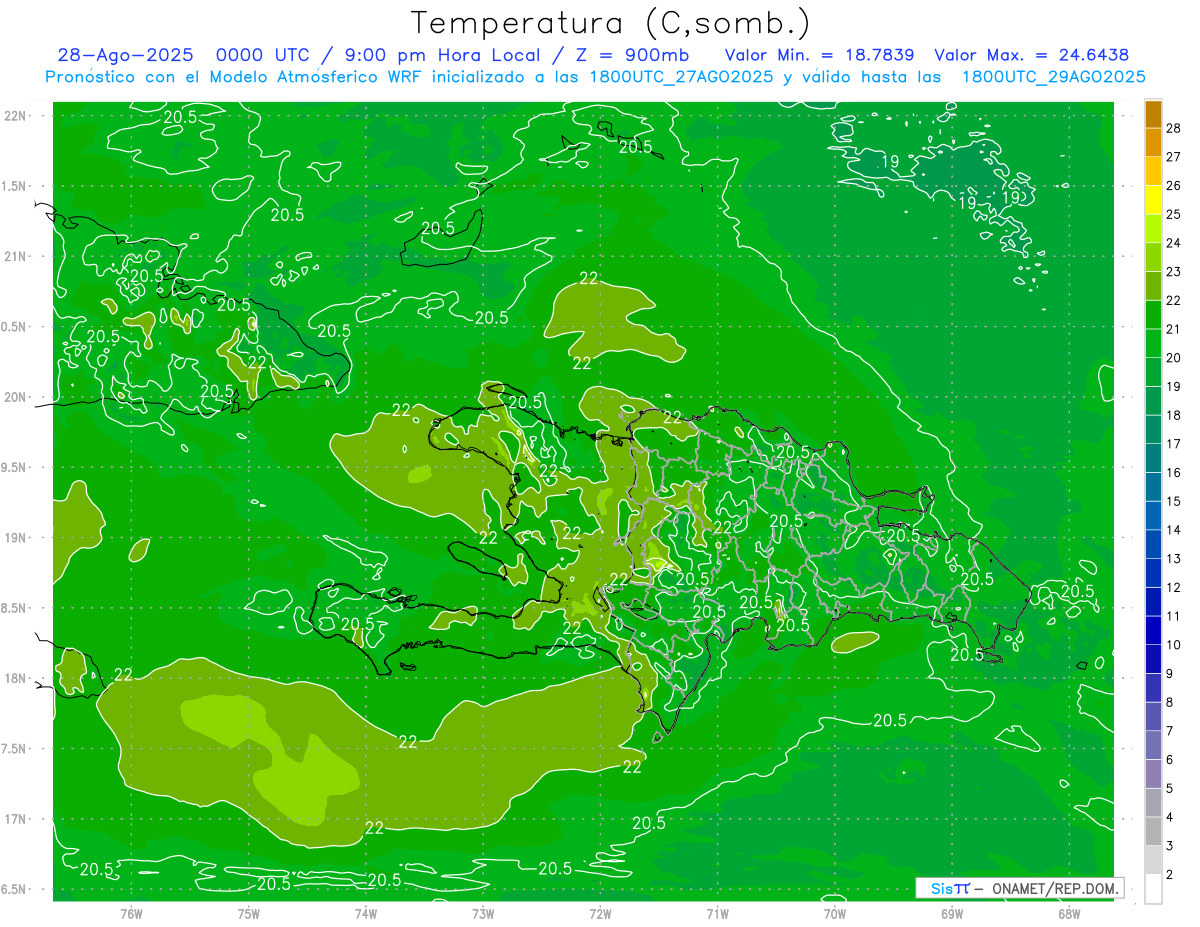The image size is (1200, 927).
Task: Click the legend value '5'
Action: tap(1171, 788)
